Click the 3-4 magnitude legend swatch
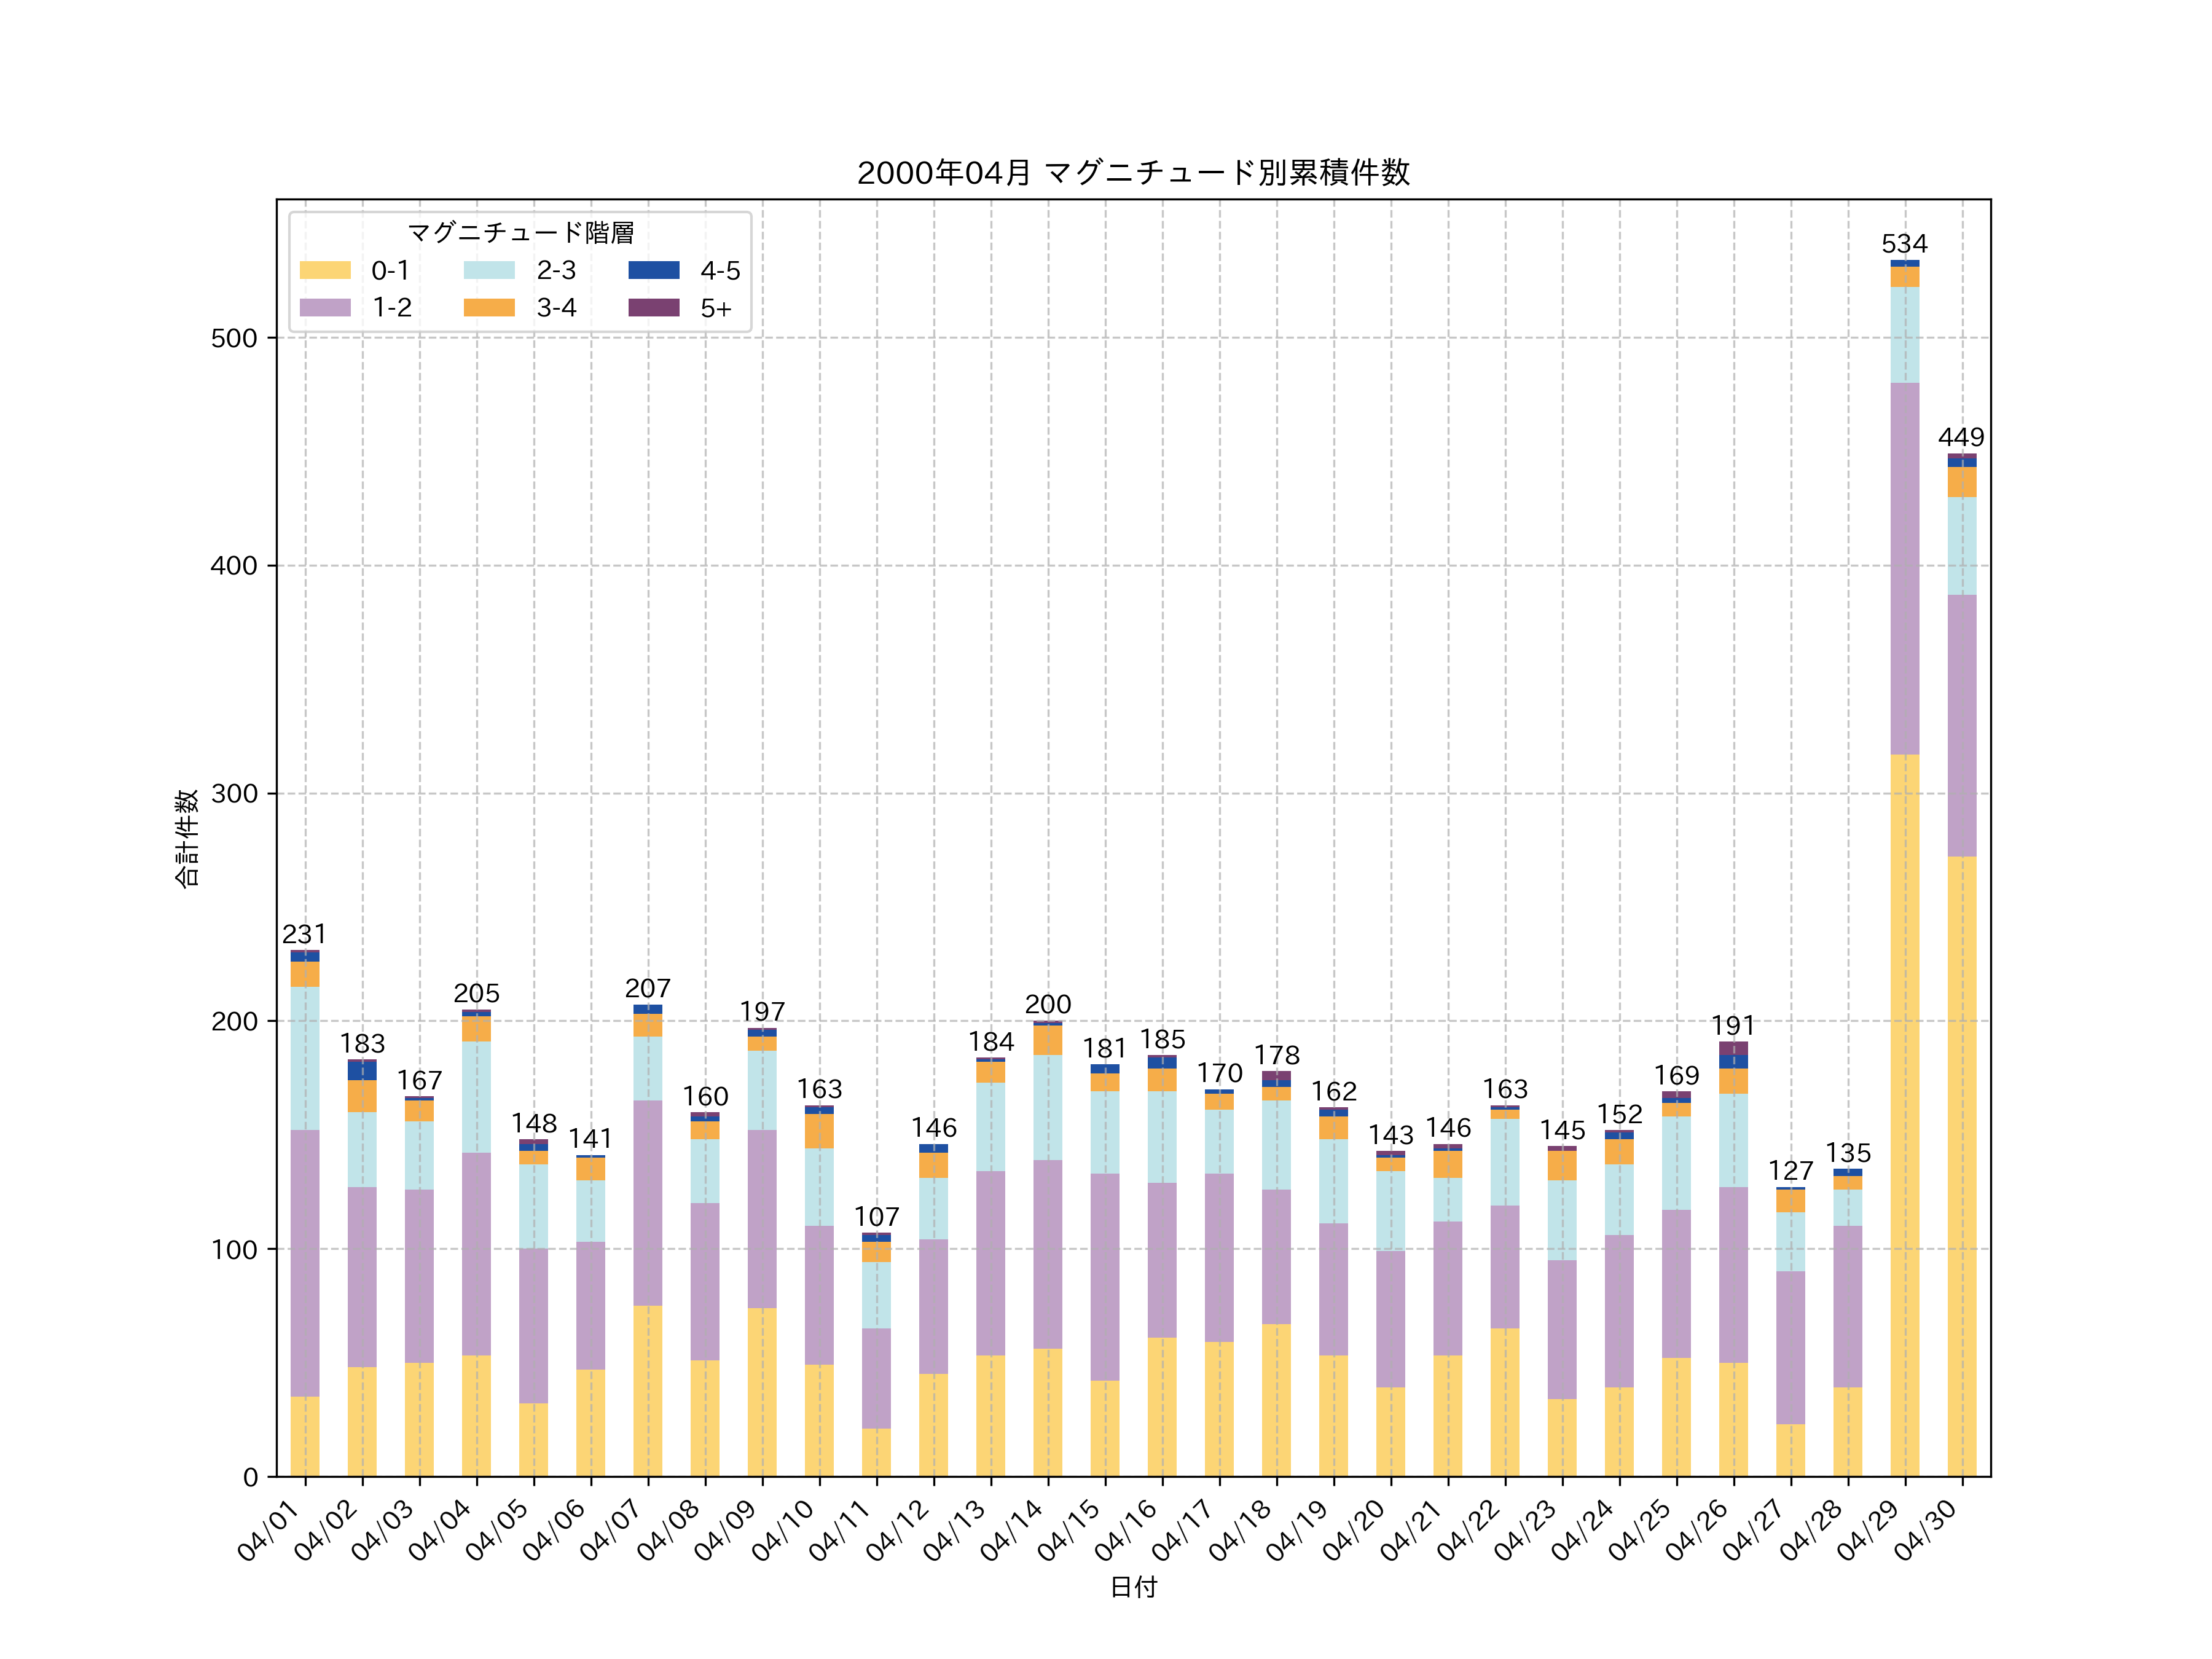The width and height of the screenshot is (2212, 1659). [489, 307]
